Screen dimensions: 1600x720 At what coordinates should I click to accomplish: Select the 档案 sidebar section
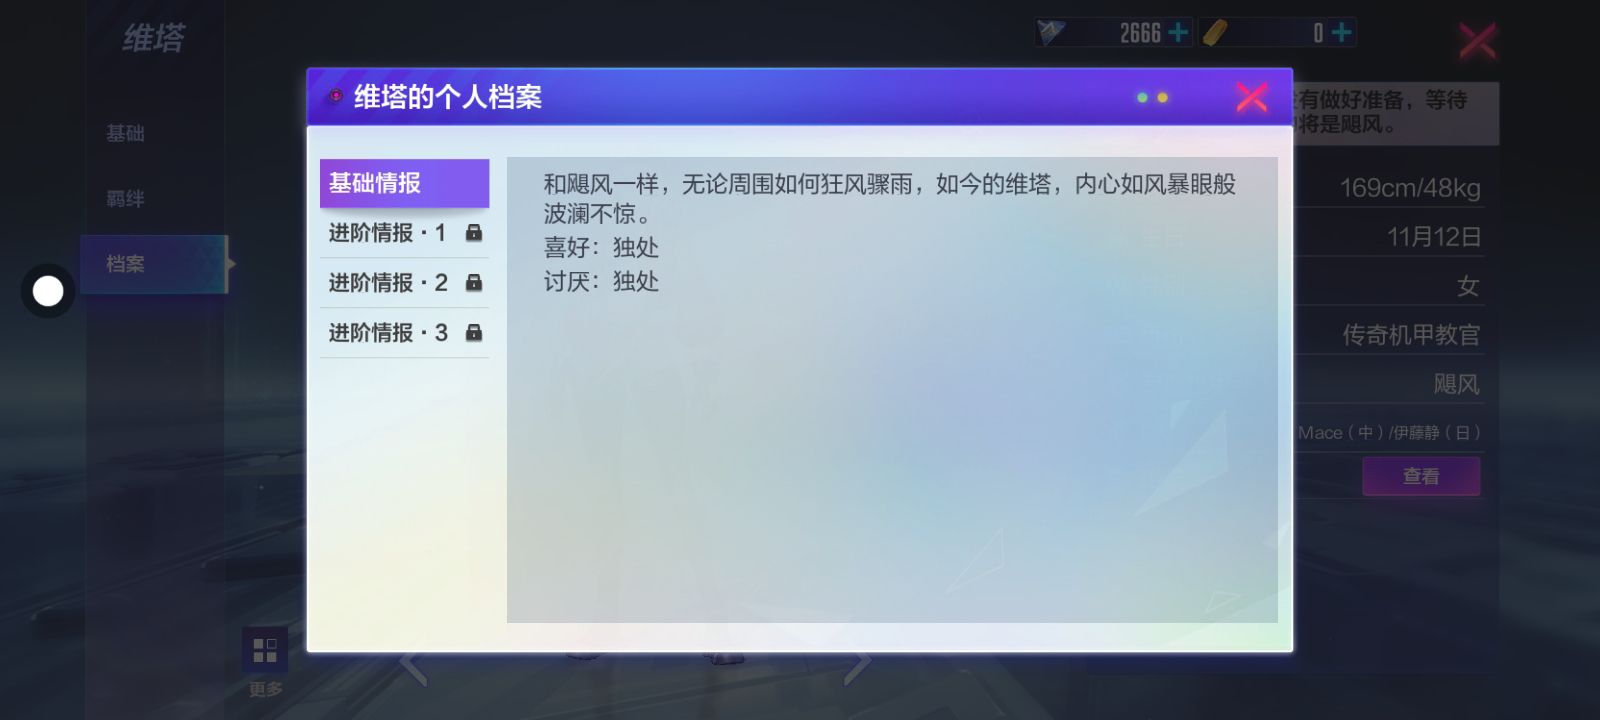tap(126, 264)
